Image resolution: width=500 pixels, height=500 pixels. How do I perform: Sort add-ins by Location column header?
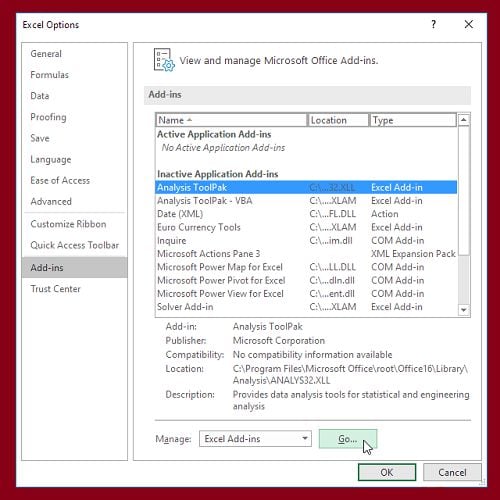click(x=338, y=120)
